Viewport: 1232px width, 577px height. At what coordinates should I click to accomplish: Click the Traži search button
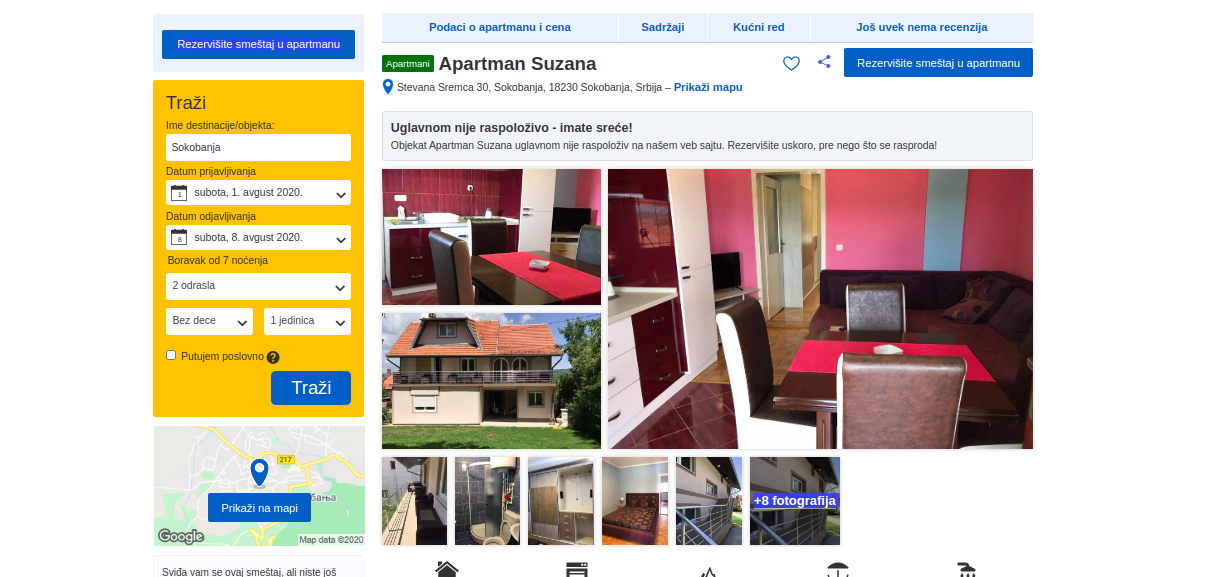click(x=311, y=388)
